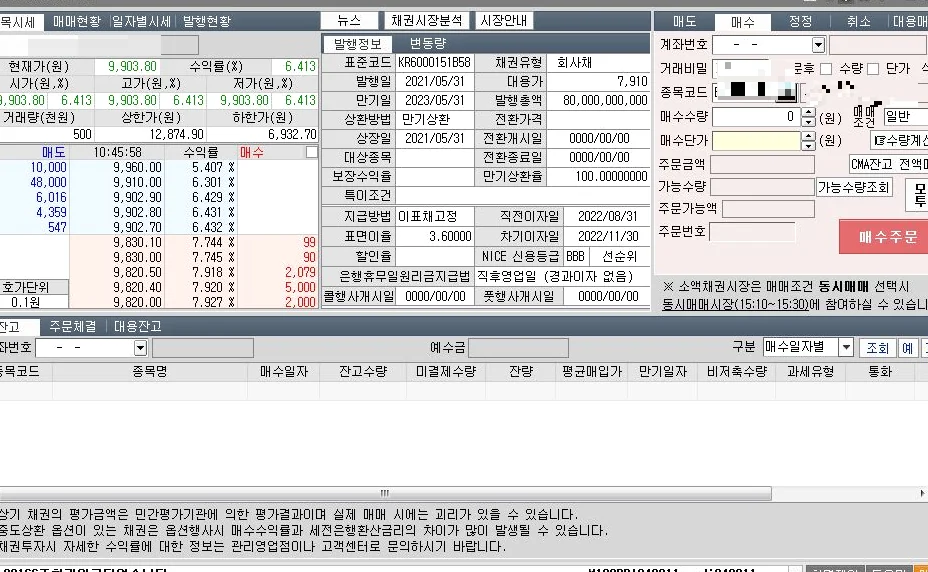This screenshot has height=572, width=928.
Task: Click into the 매수수량 input field
Action: coord(756,117)
